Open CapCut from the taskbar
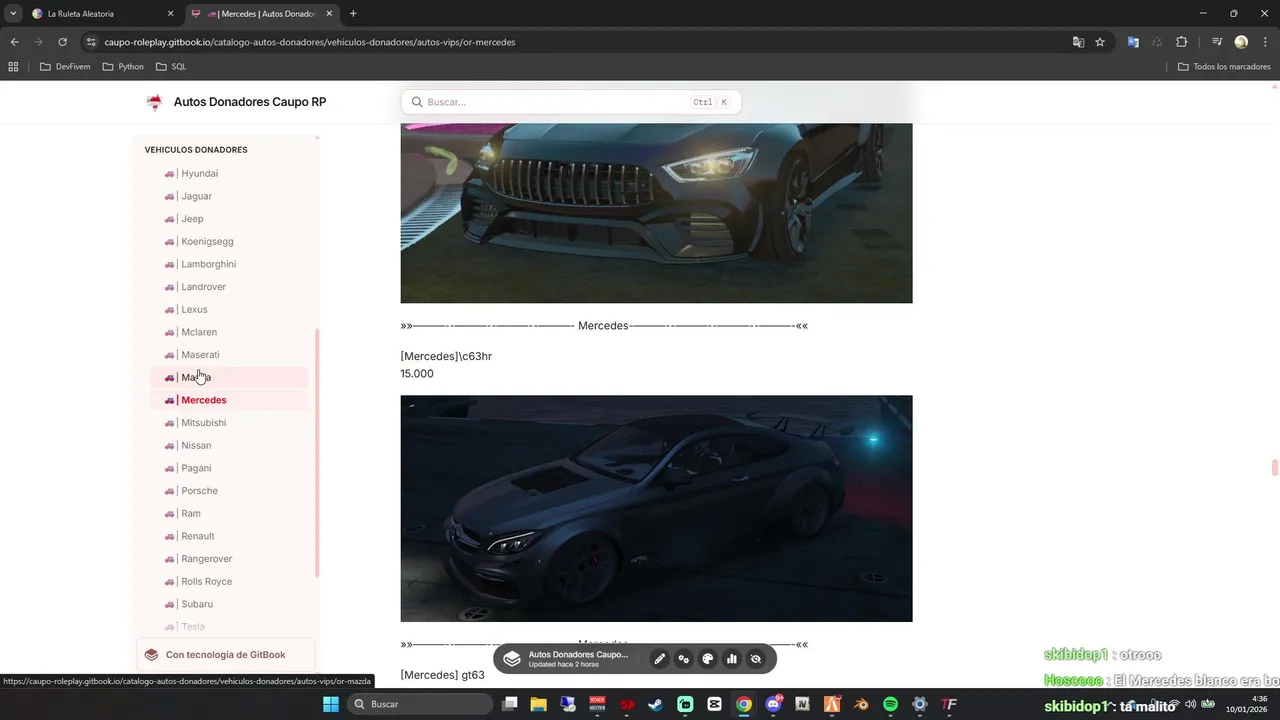This screenshot has width=1280, height=720. 714,704
